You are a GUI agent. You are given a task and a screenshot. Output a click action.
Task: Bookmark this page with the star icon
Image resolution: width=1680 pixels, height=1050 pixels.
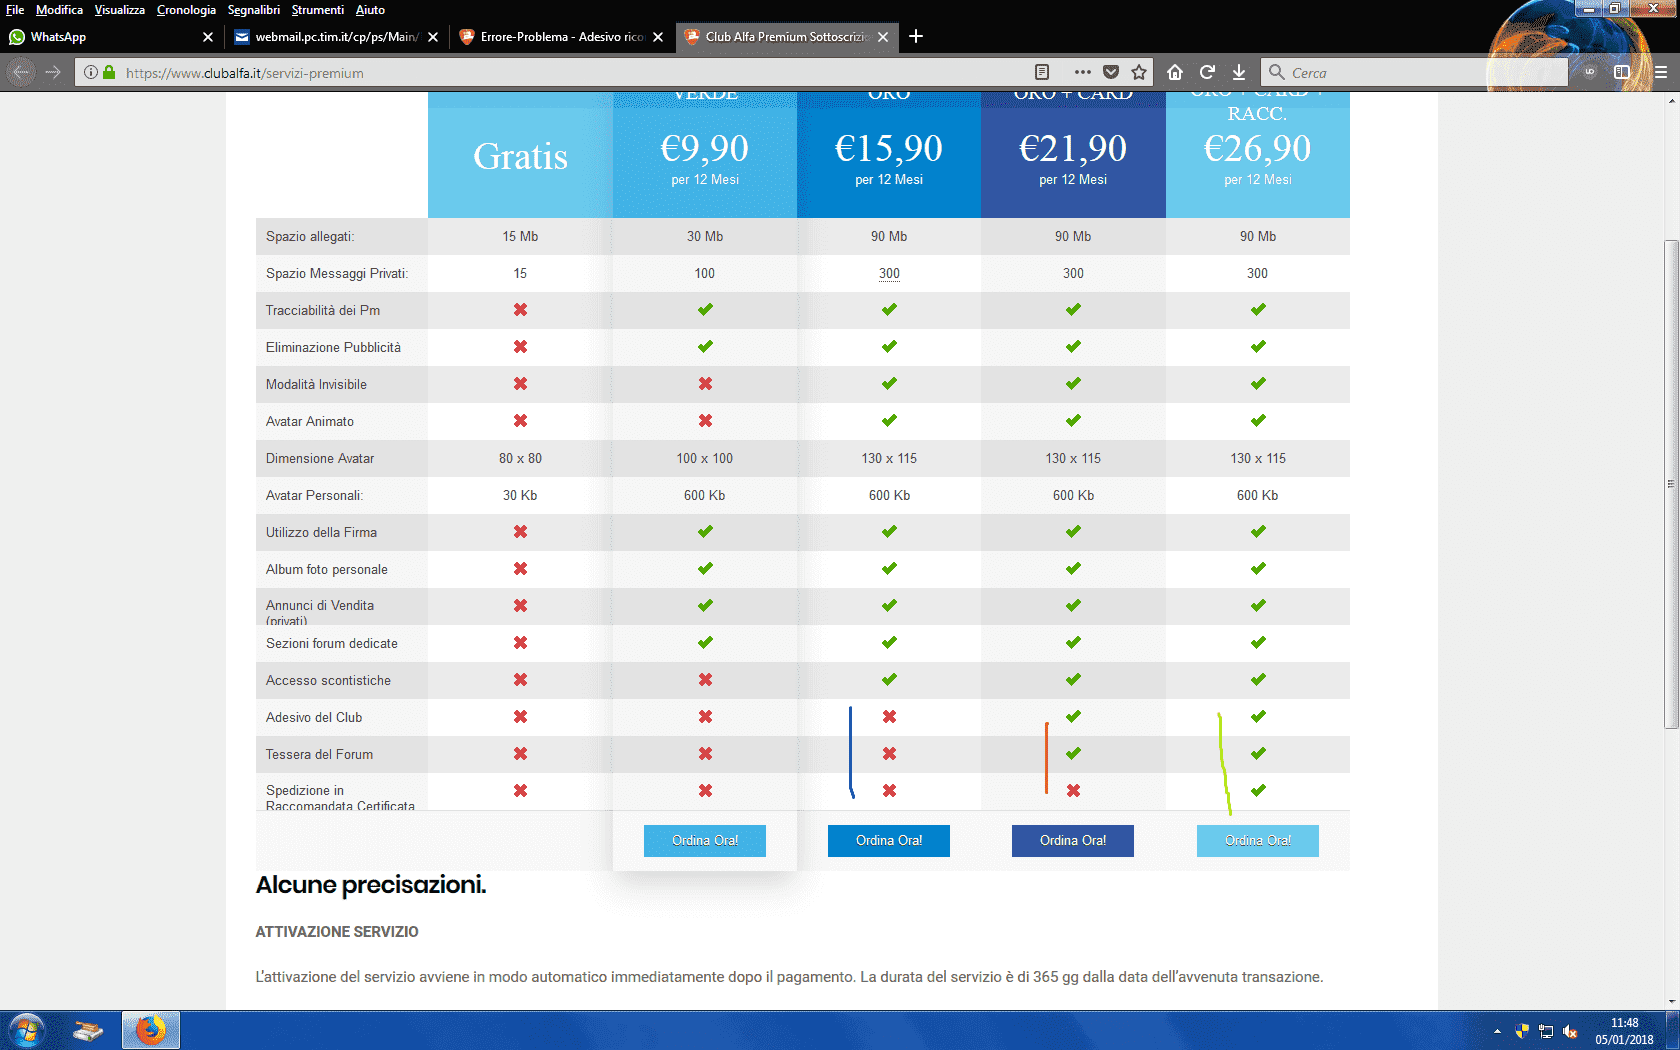(x=1139, y=72)
